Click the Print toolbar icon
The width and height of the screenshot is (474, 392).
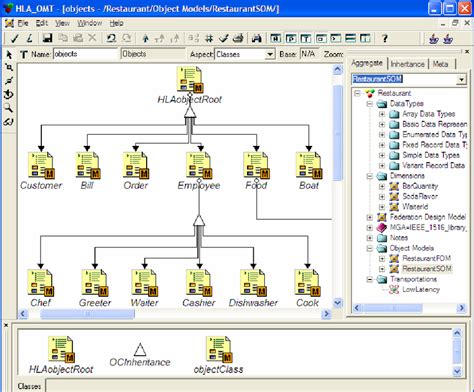pyautogui.click(x=238, y=38)
